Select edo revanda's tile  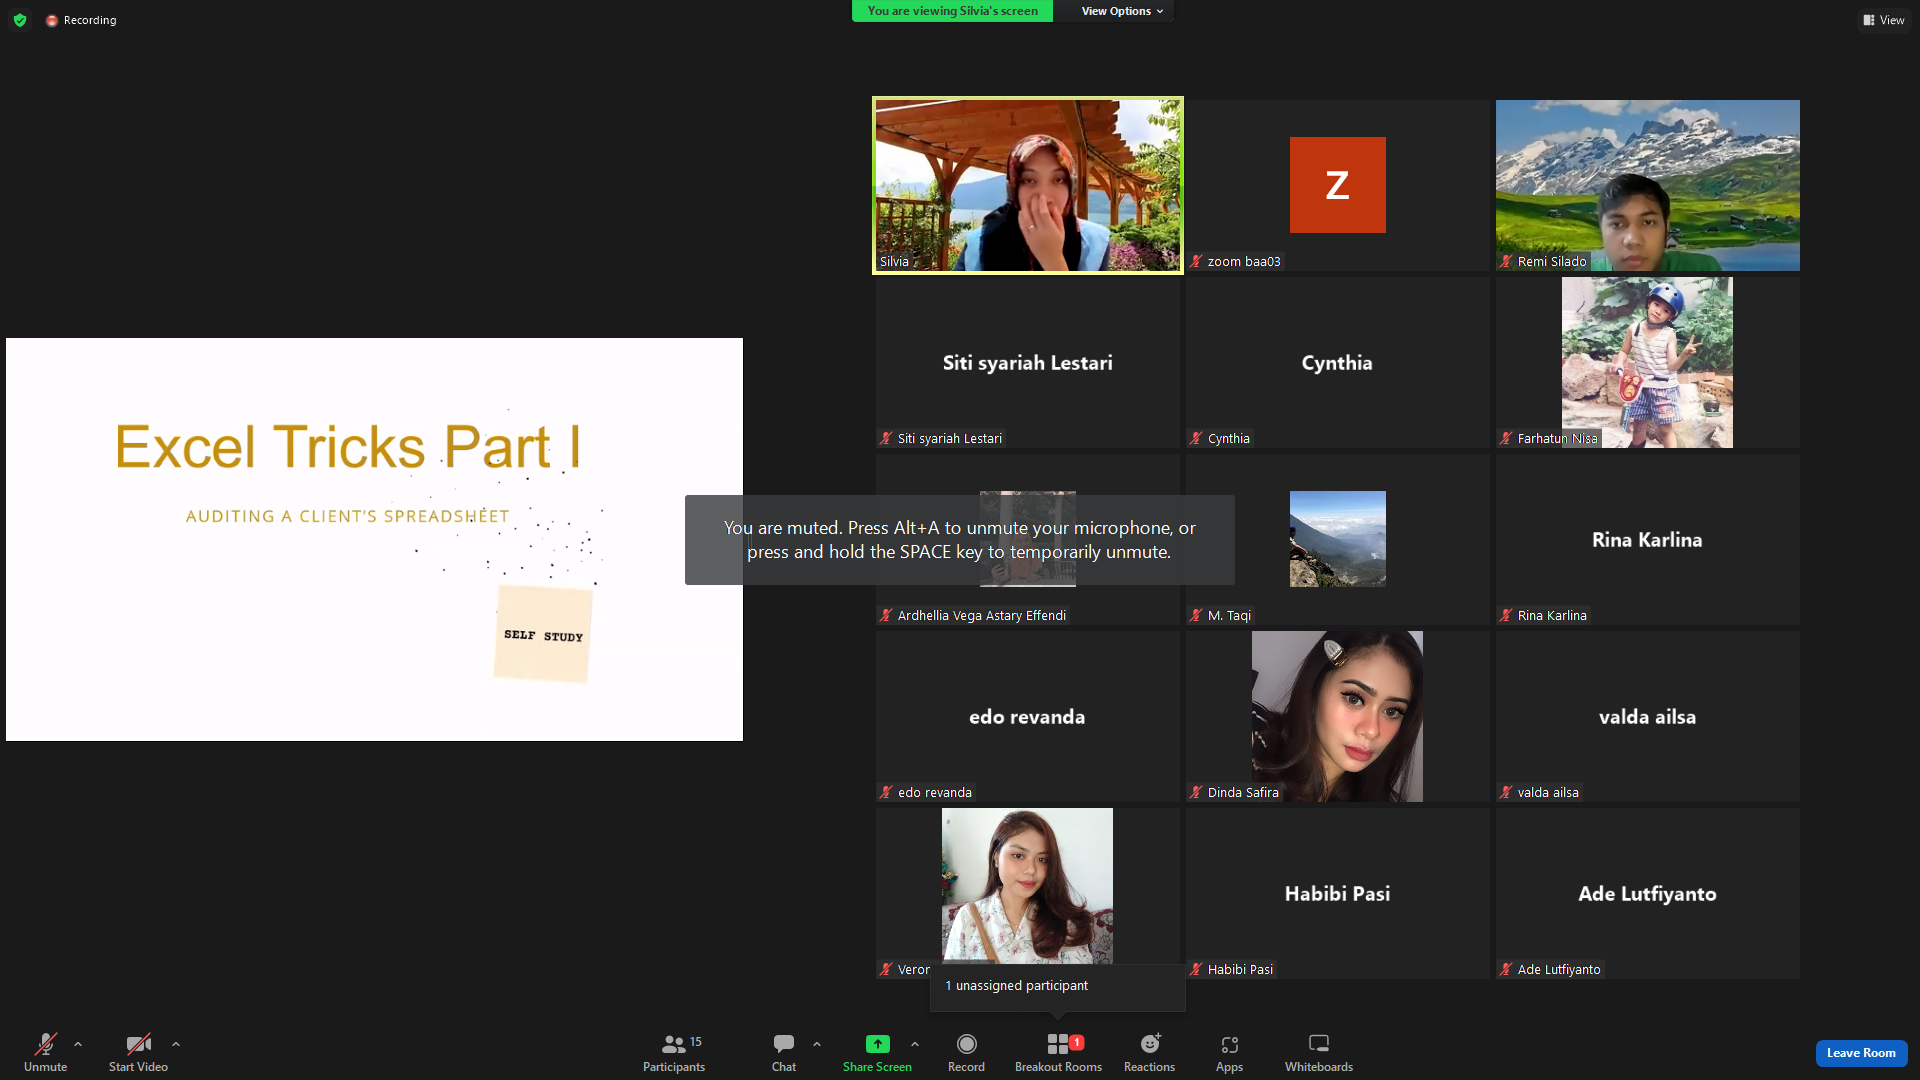click(x=1028, y=716)
